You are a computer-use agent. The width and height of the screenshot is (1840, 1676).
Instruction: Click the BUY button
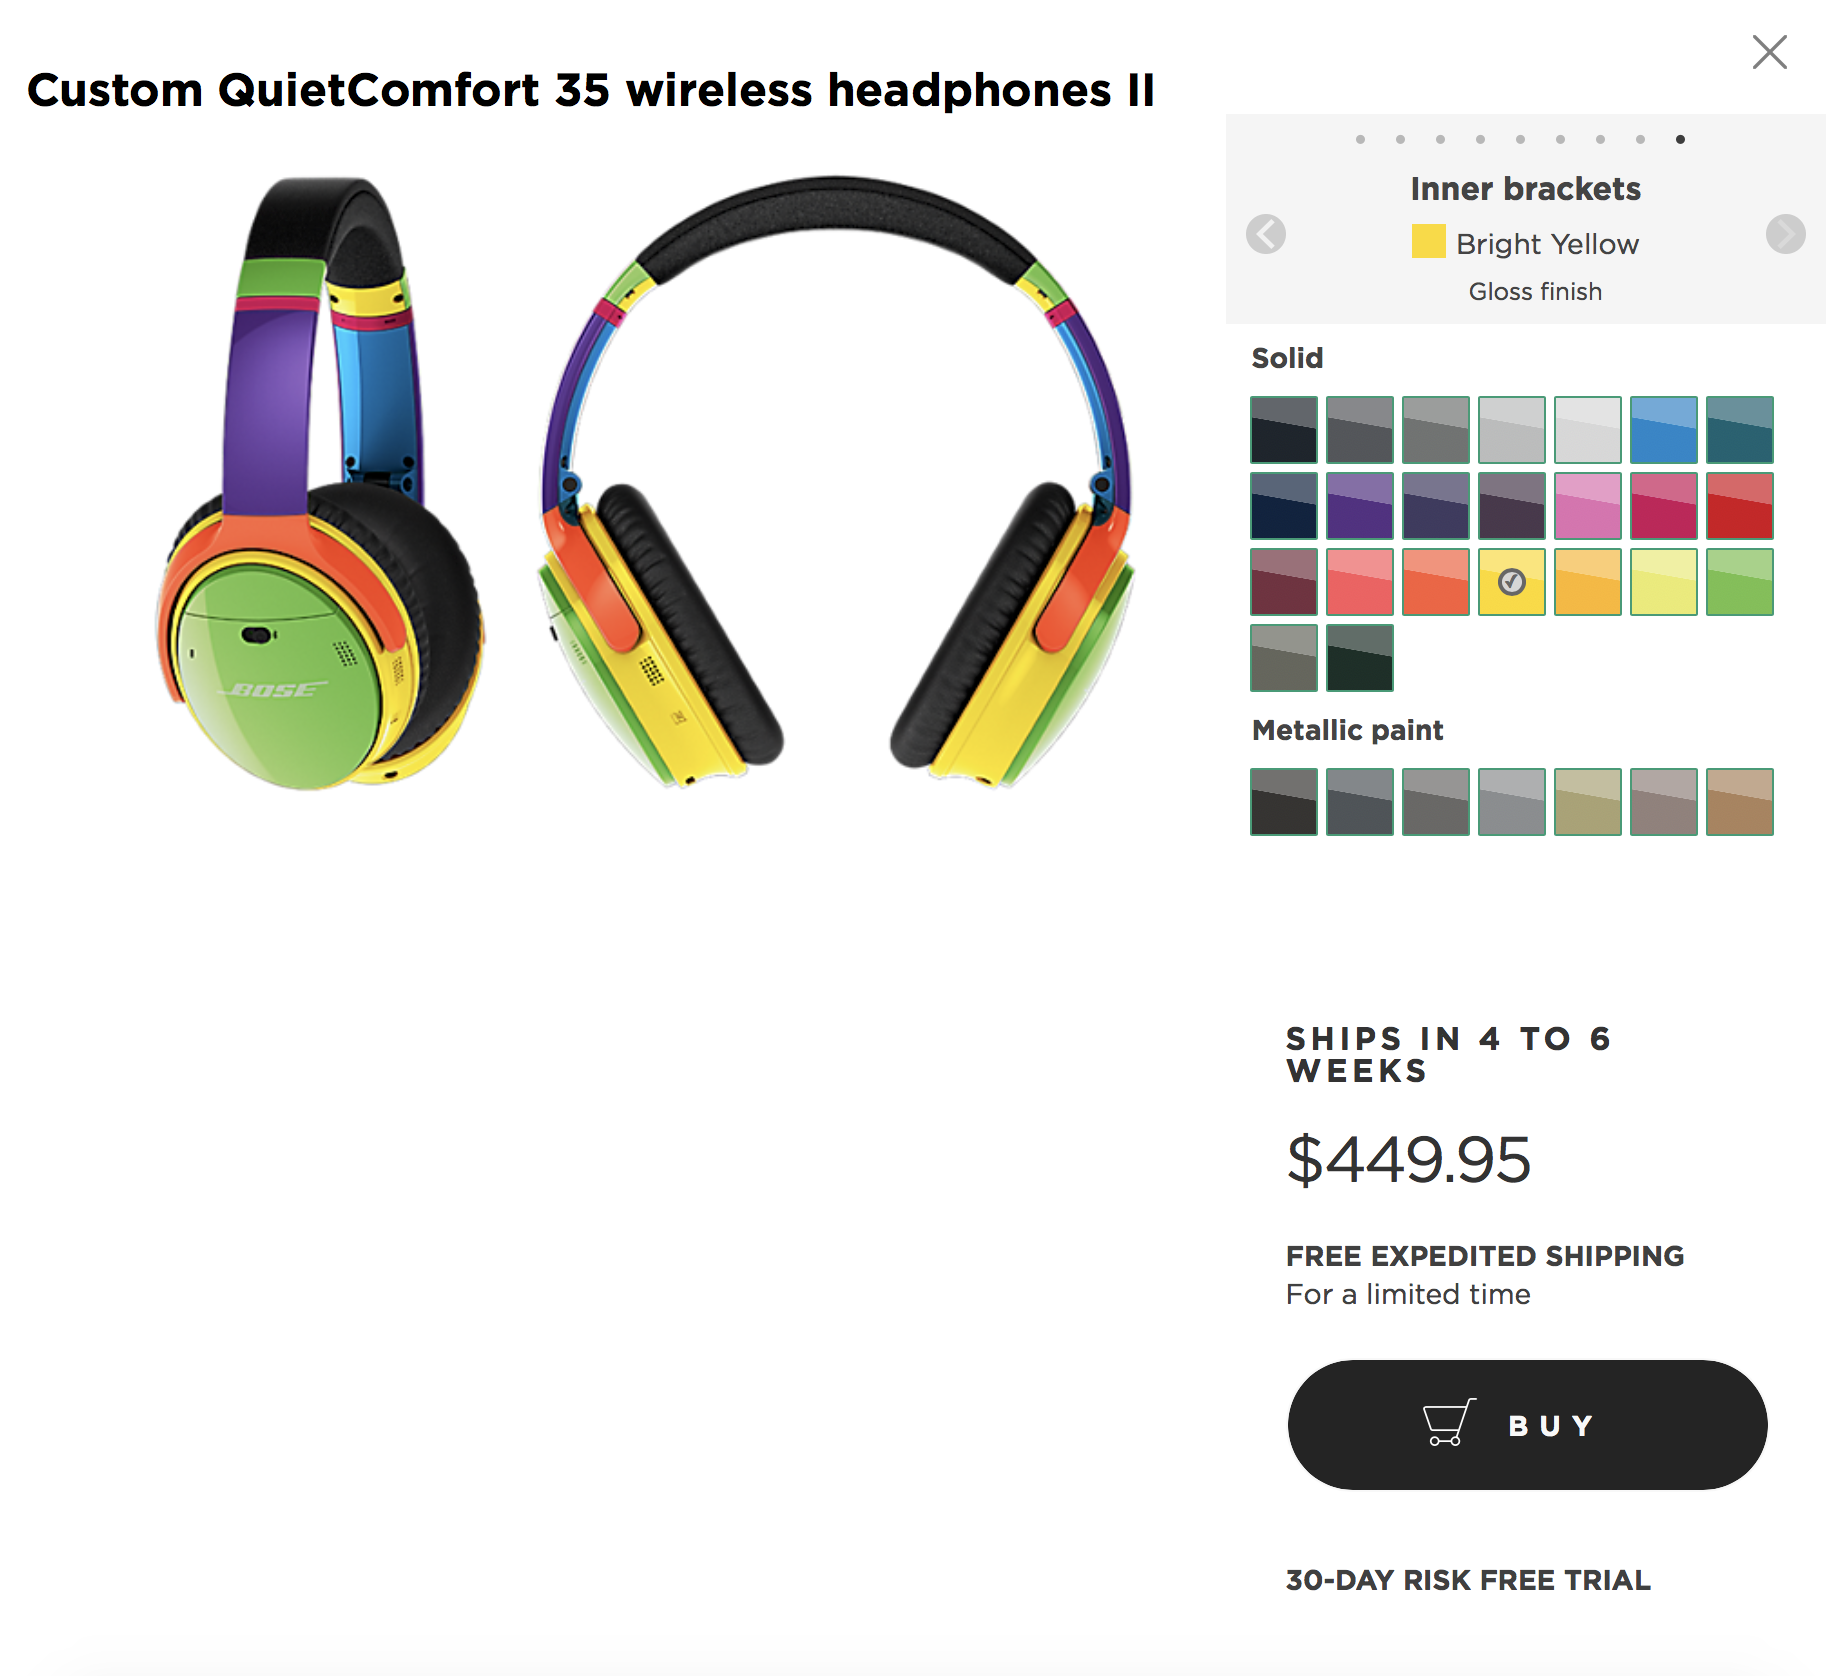[x=1527, y=1425]
